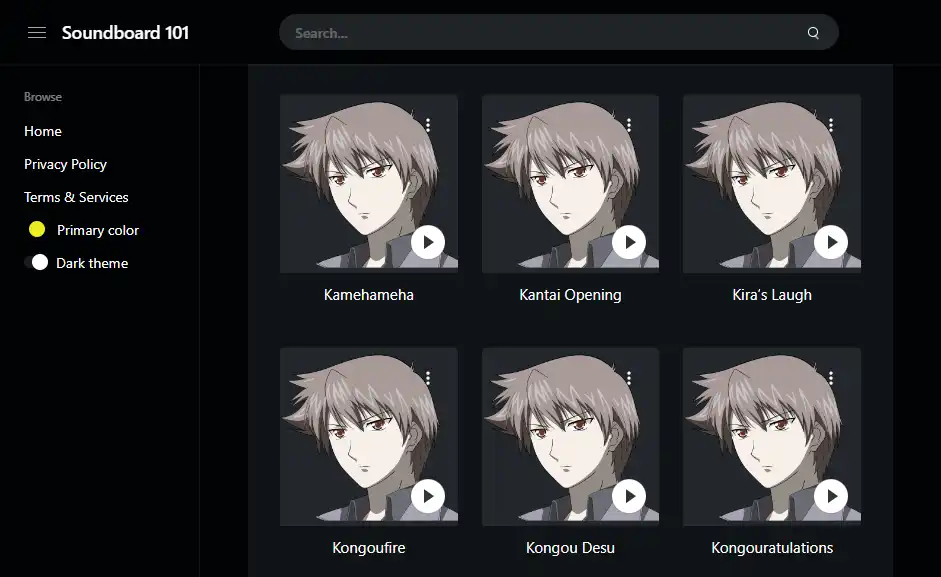Open the three-dot menu on Kongouratulations card
This screenshot has height=577, width=941.
point(831,378)
